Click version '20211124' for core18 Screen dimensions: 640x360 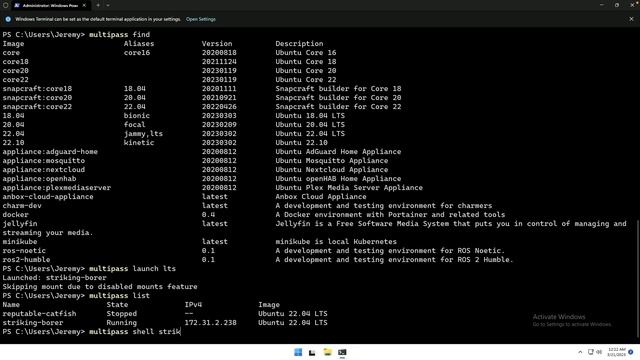[x=219, y=62]
